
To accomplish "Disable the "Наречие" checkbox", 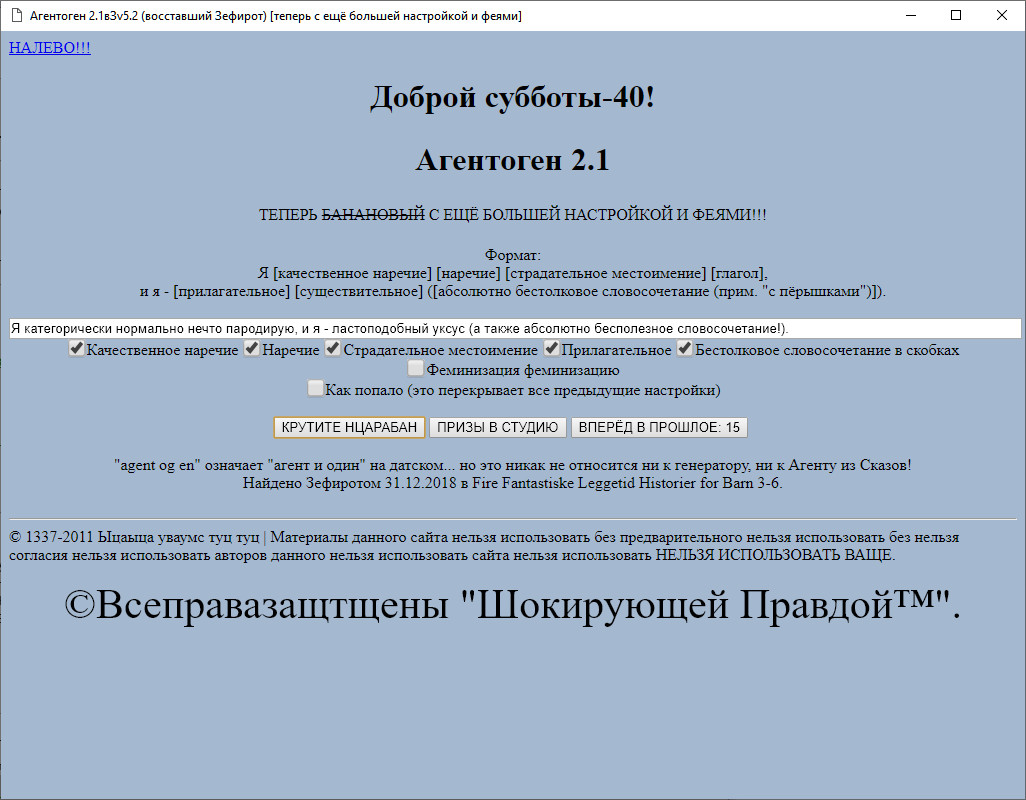I will pyautogui.click(x=252, y=348).
